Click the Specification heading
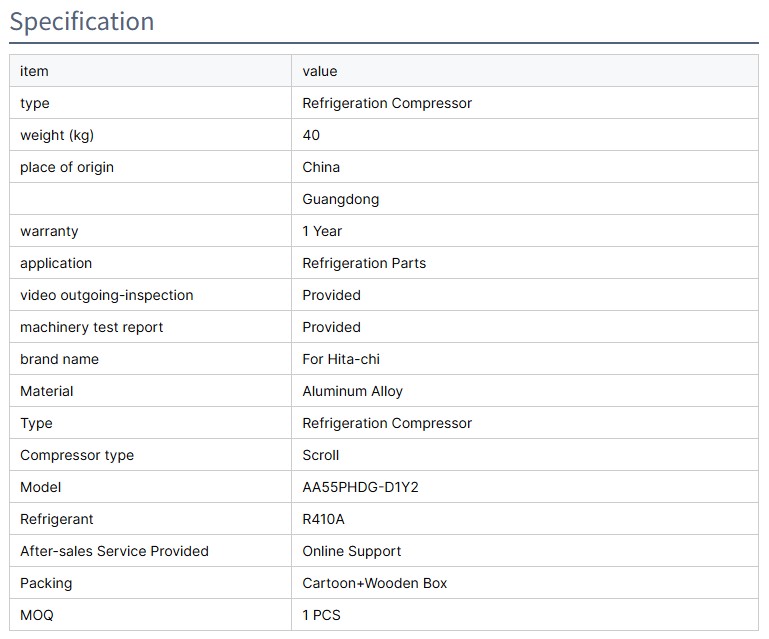The width and height of the screenshot is (769, 639). pos(82,21)
